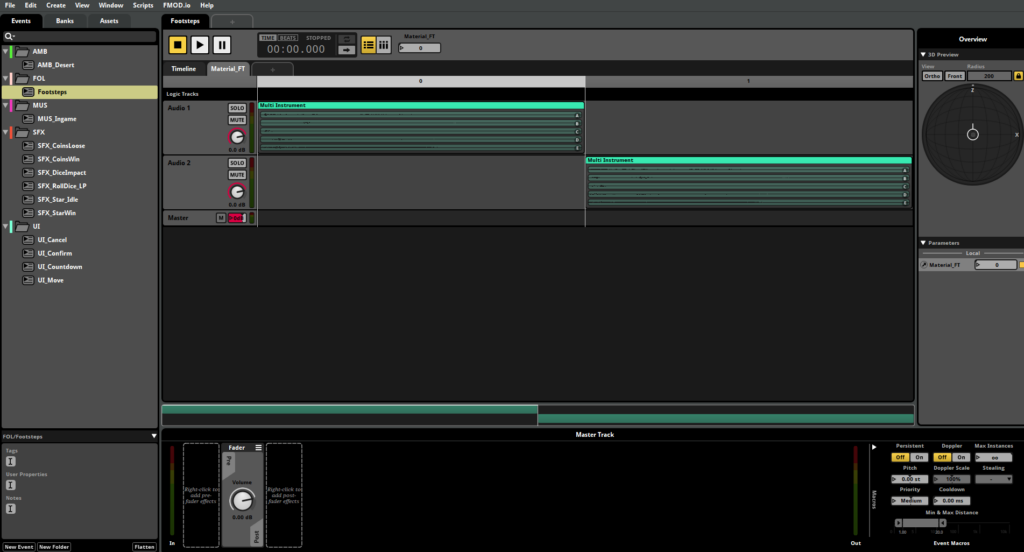Click the lock icon in 3D Preview

point(1019,76)
